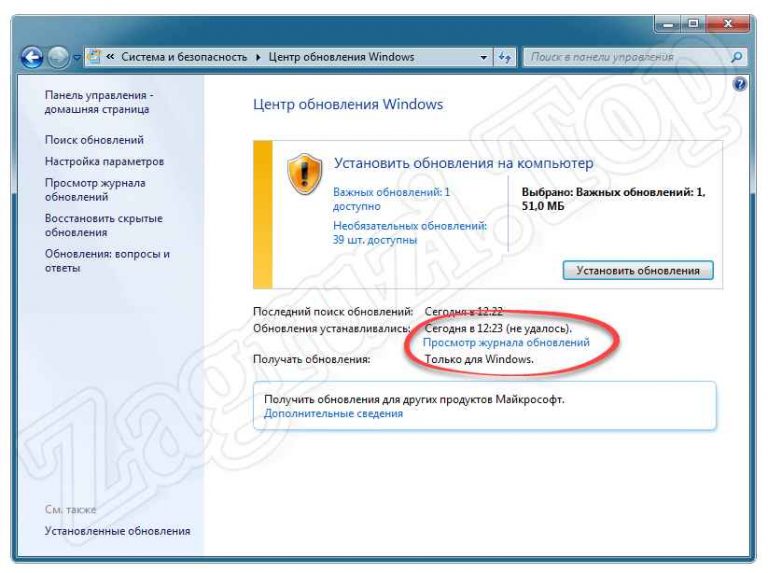Viewport: 768px width, 573px height.
Task: Close the Windows Update window
Action: (x=733, y=22)
